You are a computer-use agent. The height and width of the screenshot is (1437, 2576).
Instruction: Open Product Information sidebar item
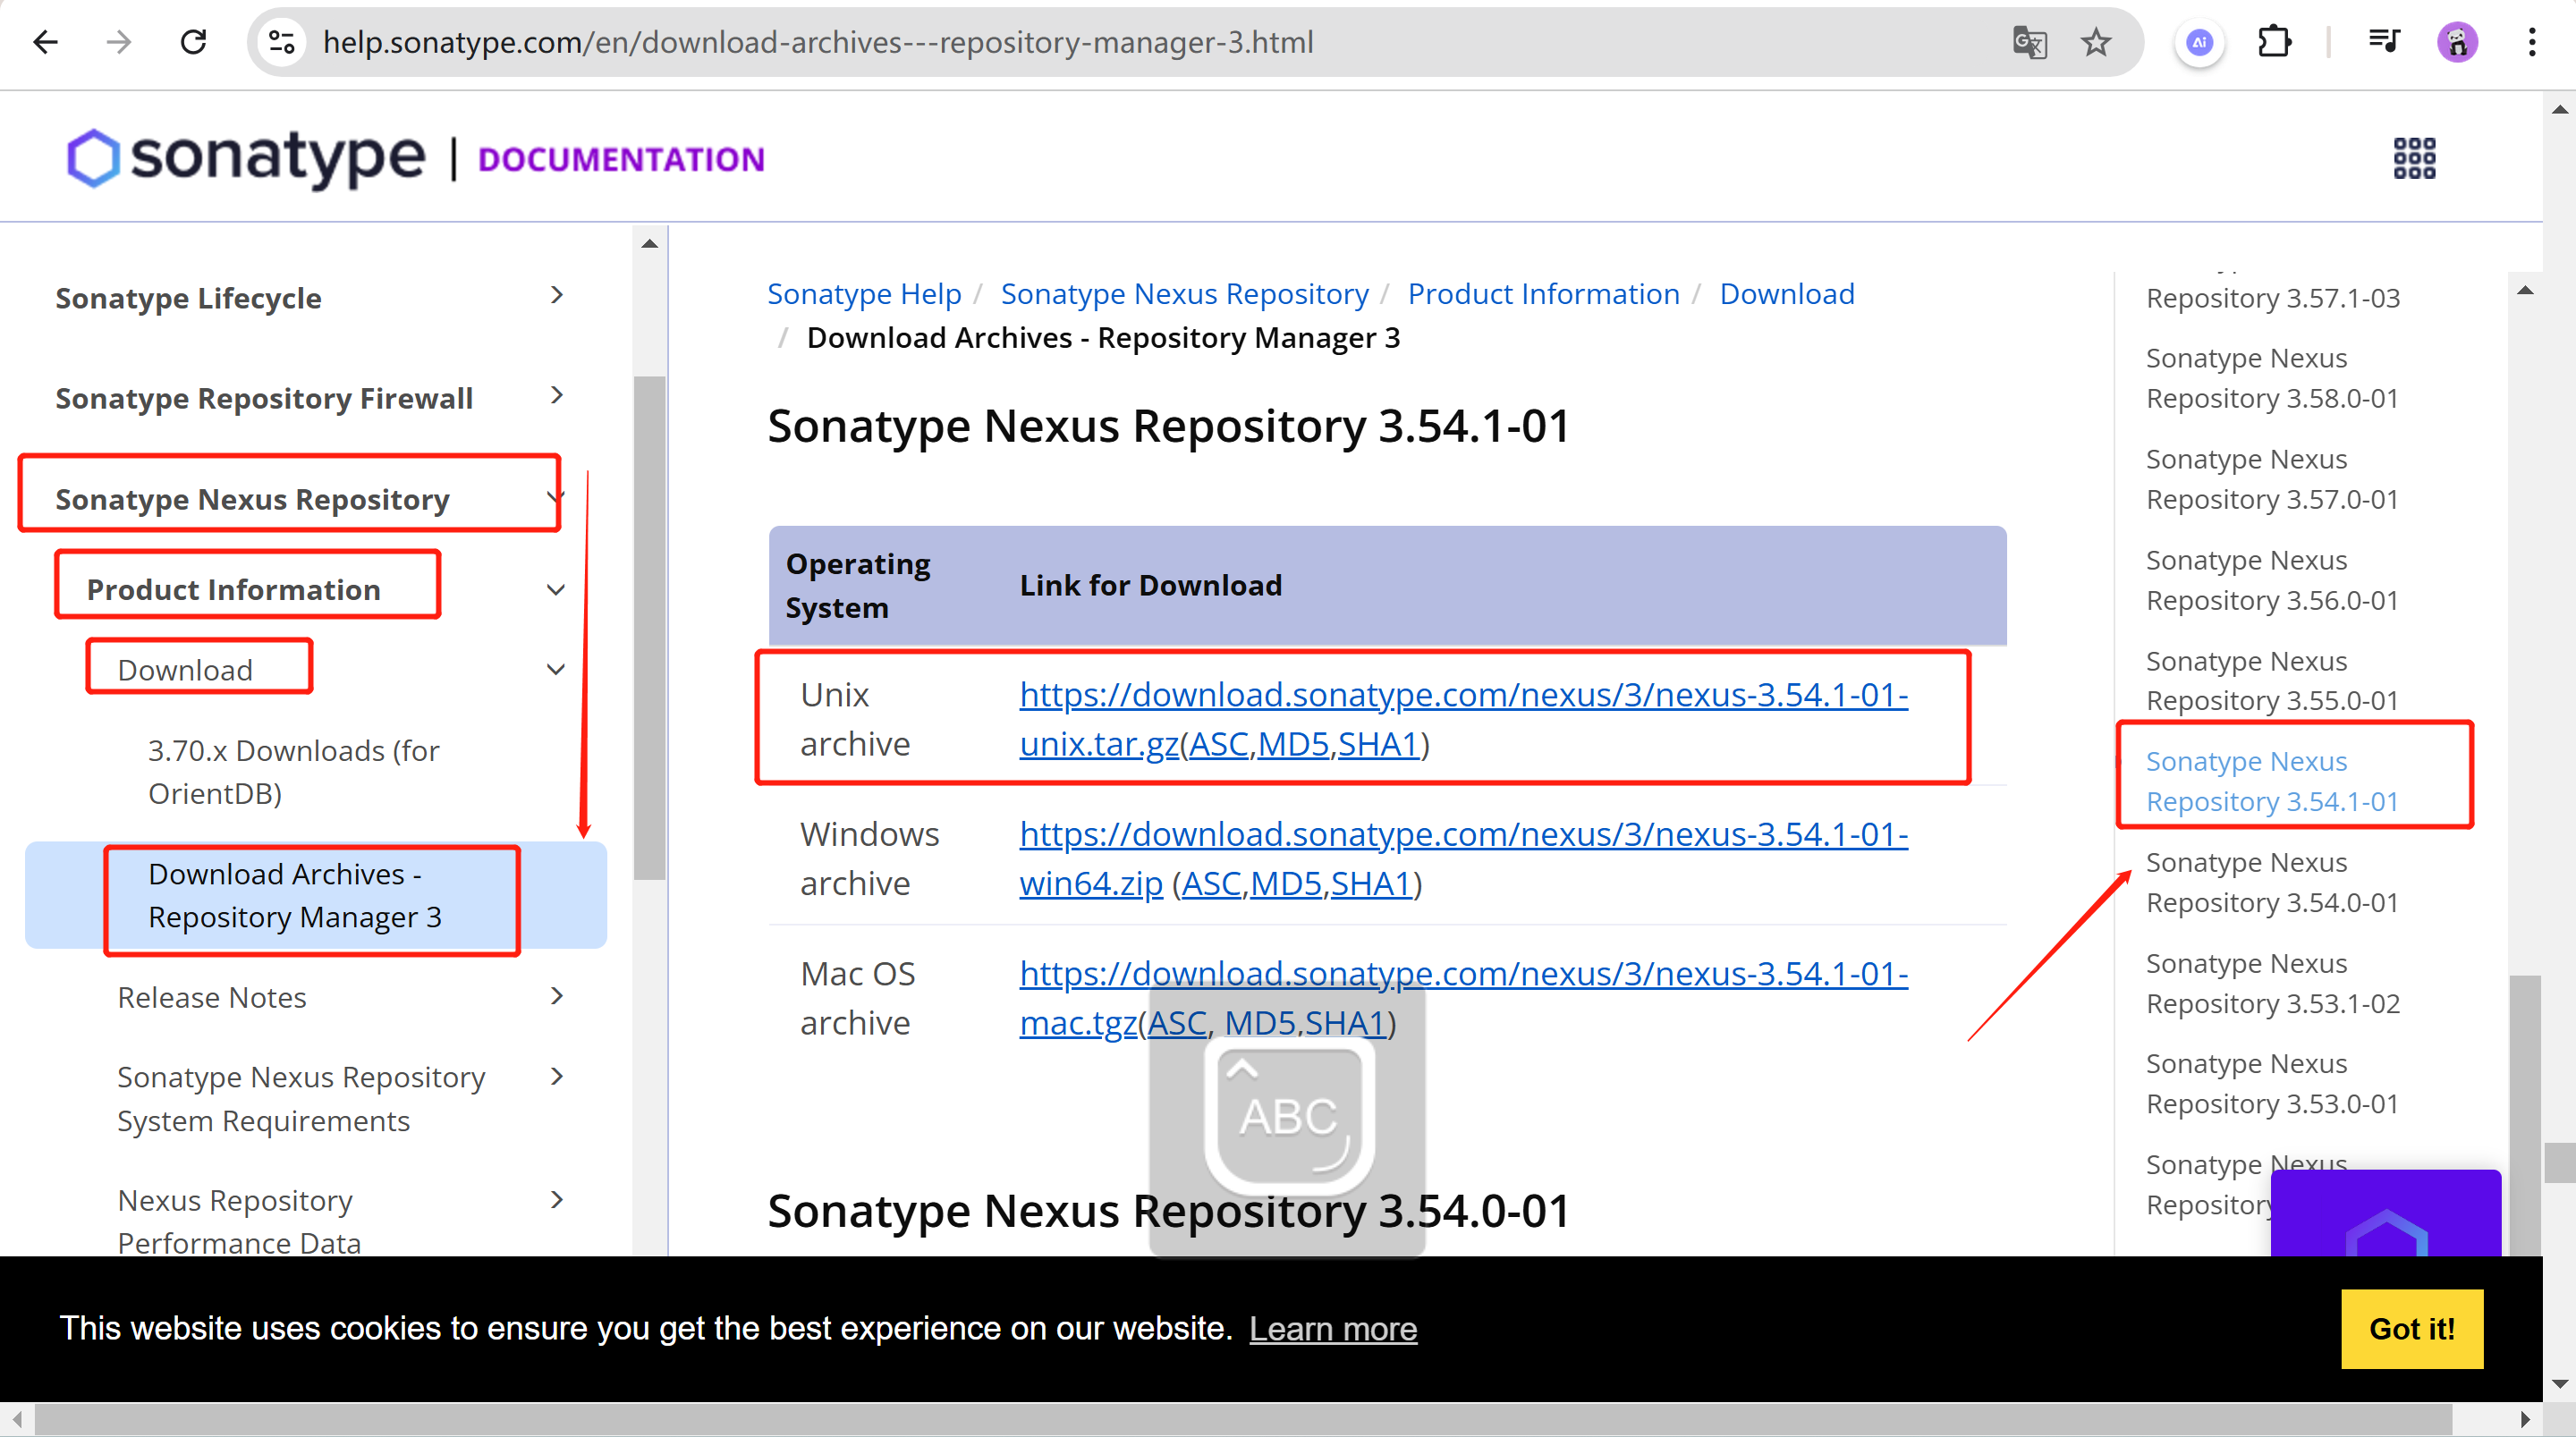pos(233,589)
